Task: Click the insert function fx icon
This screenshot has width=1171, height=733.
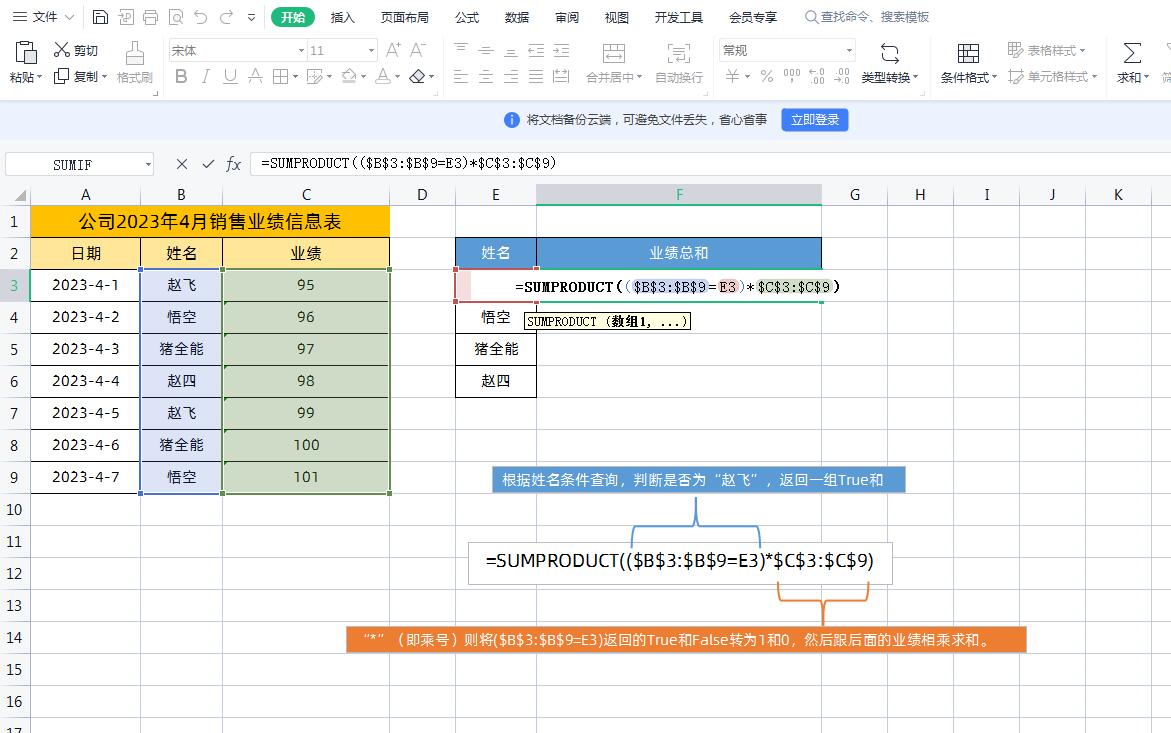Action: [233, 164]
